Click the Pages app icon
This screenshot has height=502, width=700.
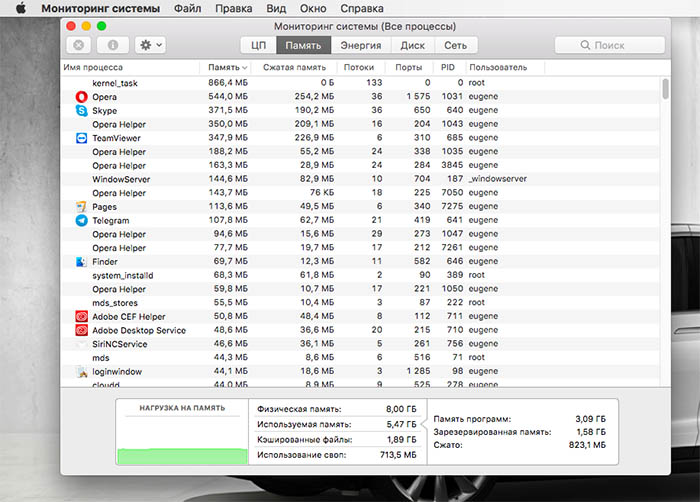click(81, 207)
